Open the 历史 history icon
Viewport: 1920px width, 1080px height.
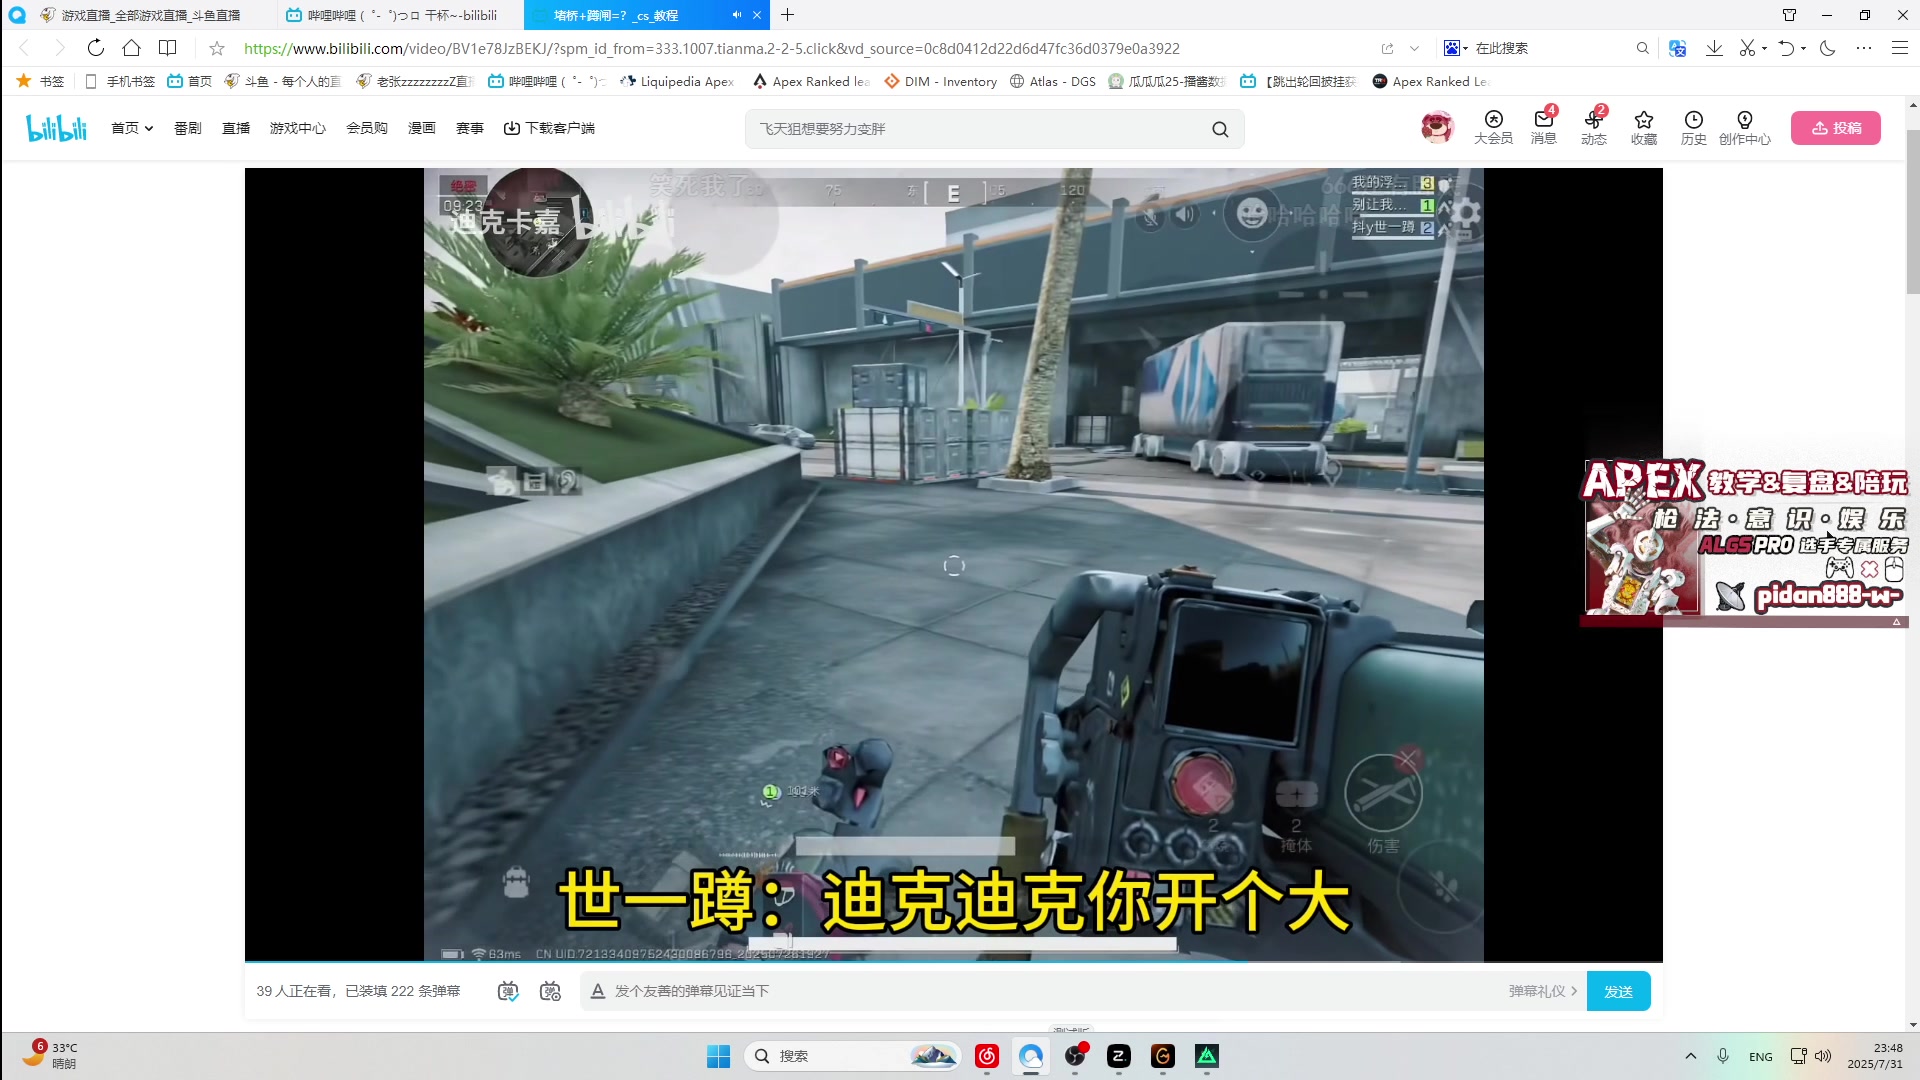[1694, 128]
